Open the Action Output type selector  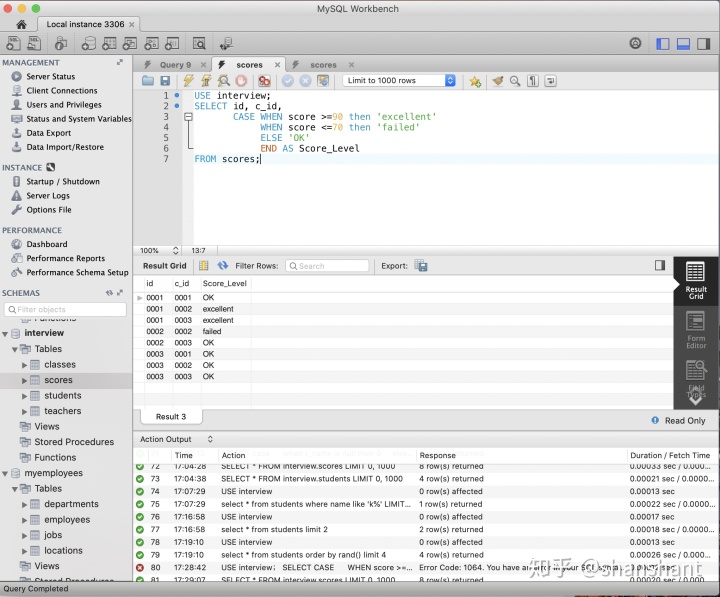[210, 439]
